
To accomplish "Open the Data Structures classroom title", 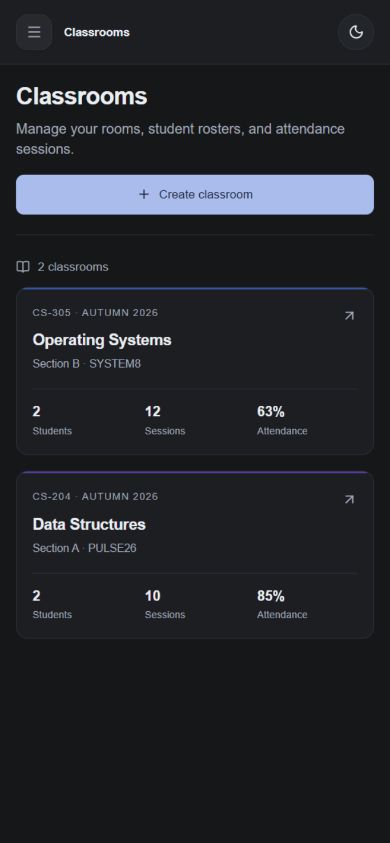I will (89, 524).
